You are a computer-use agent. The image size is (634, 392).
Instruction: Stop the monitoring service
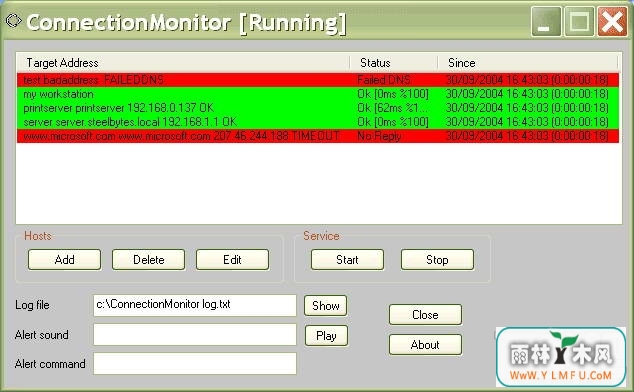437,260
